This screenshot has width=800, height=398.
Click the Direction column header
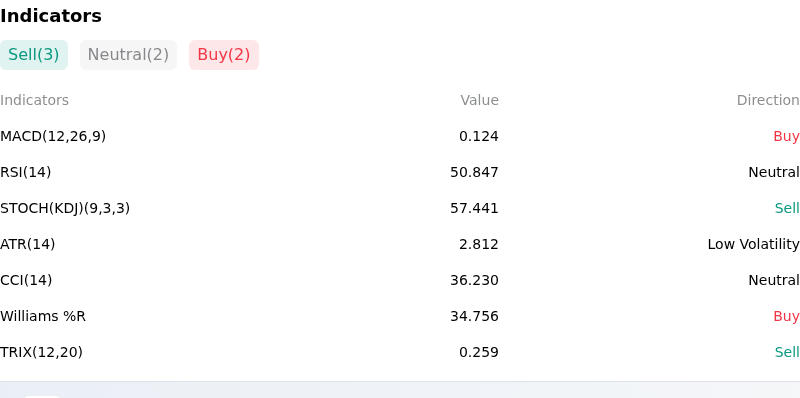pos(768,100)
